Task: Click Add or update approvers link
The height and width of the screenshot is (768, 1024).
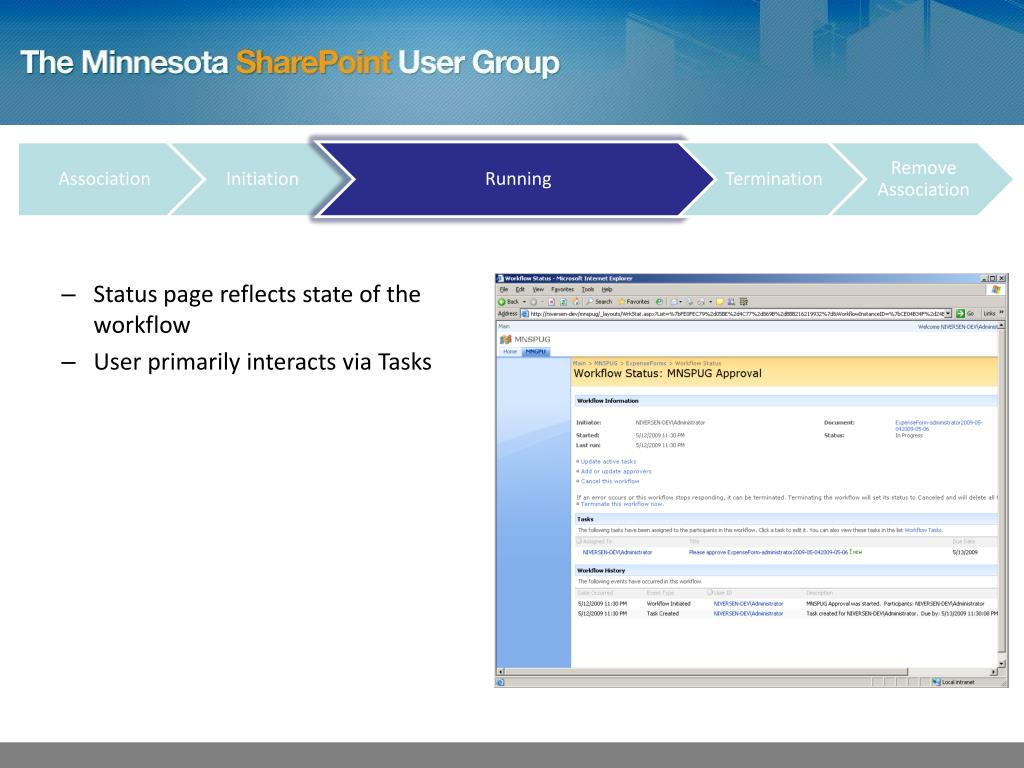Action: point(616,471)
